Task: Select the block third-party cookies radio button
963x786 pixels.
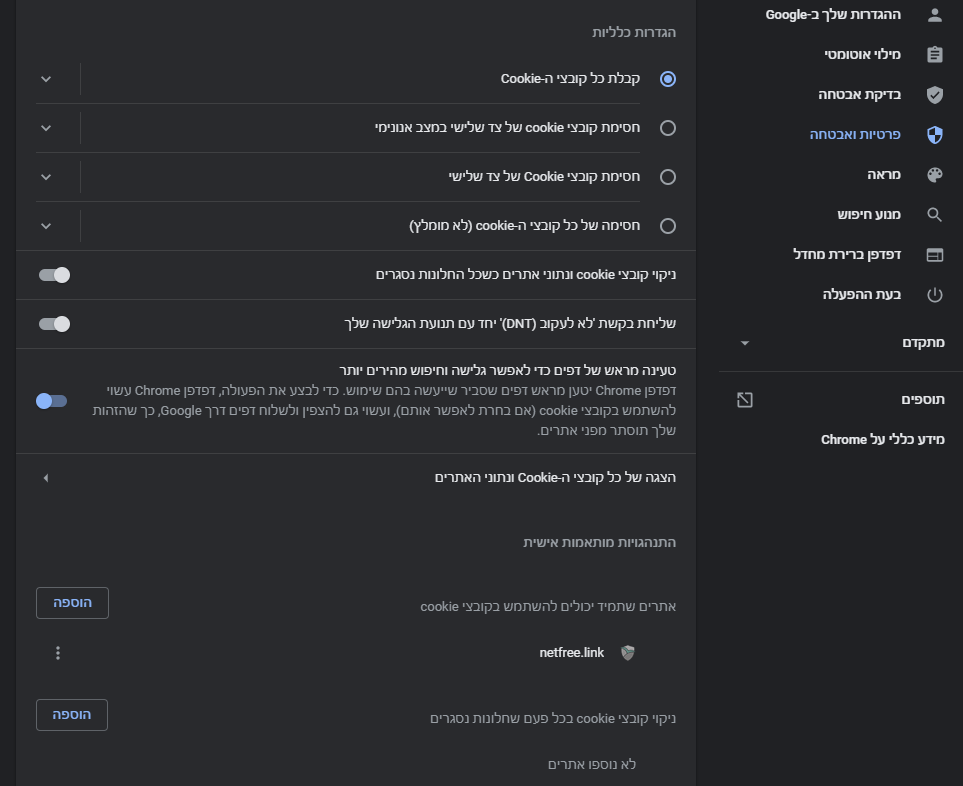Action: pyautogui.click(x=668, y=177)
